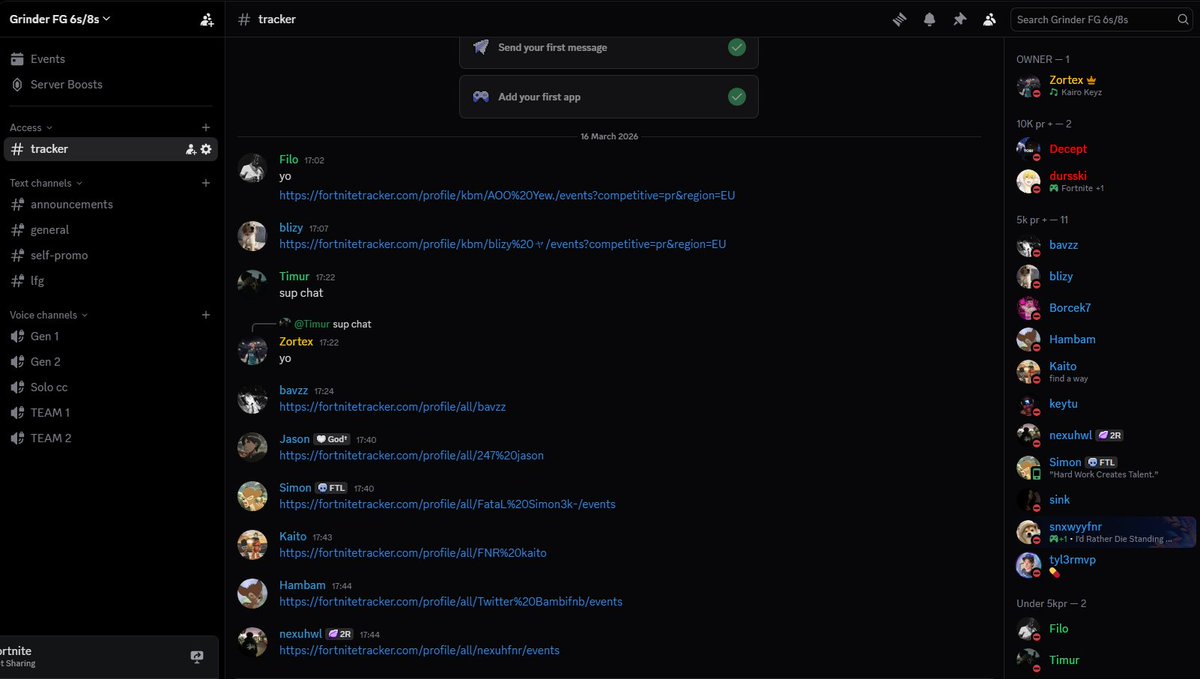Viewport: 1200px width, 679px height.
Task: Open notification settings bell icon
Action: click(x=929, y=19)
